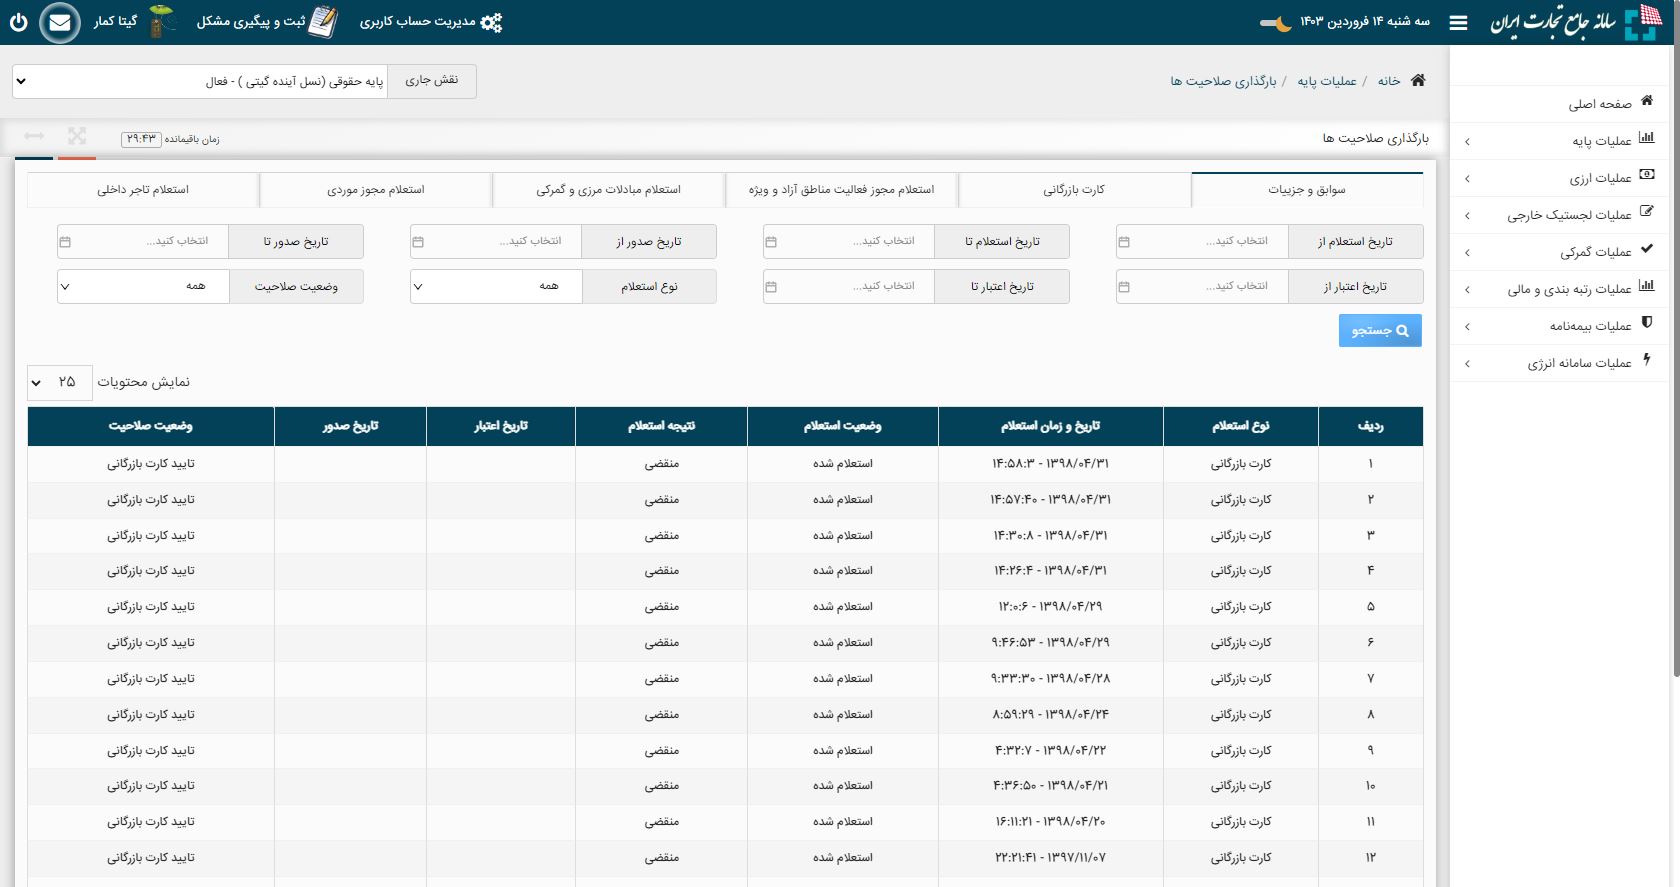Go to عملیات پایه breadcrumb link
The width and height of the screenshot is (1680, 887).
[1327, 81]
